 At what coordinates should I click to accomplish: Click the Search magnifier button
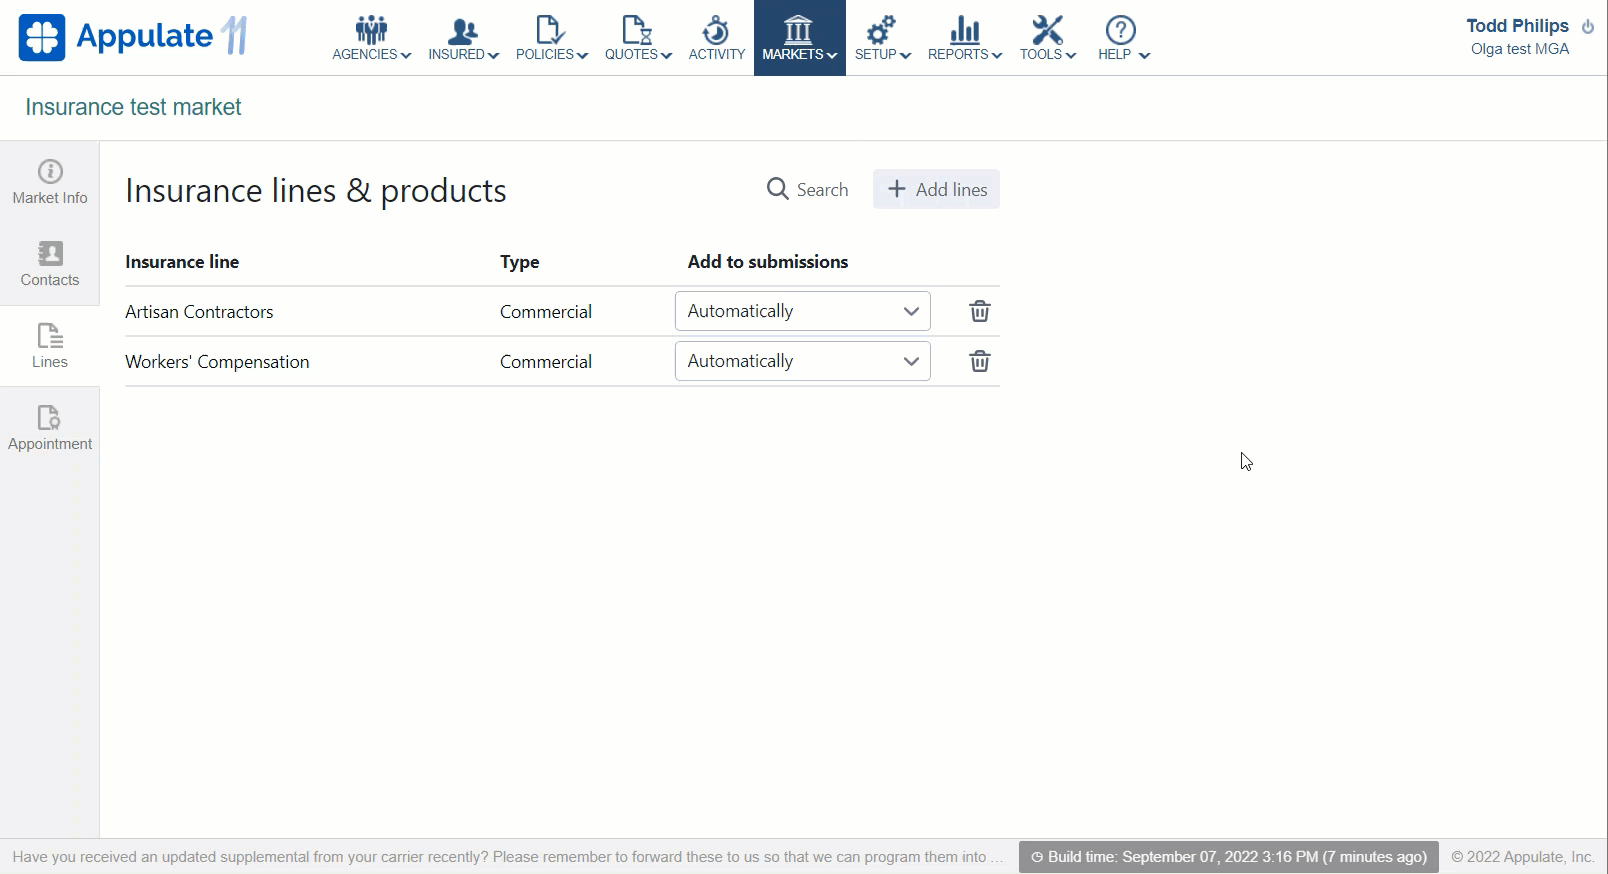tap(807, 189)
